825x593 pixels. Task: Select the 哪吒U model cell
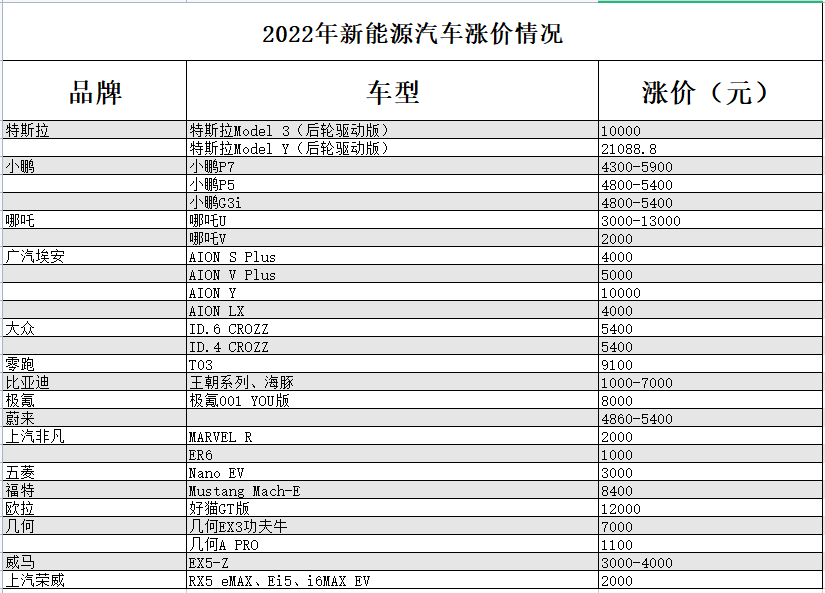tap(392, 220)
